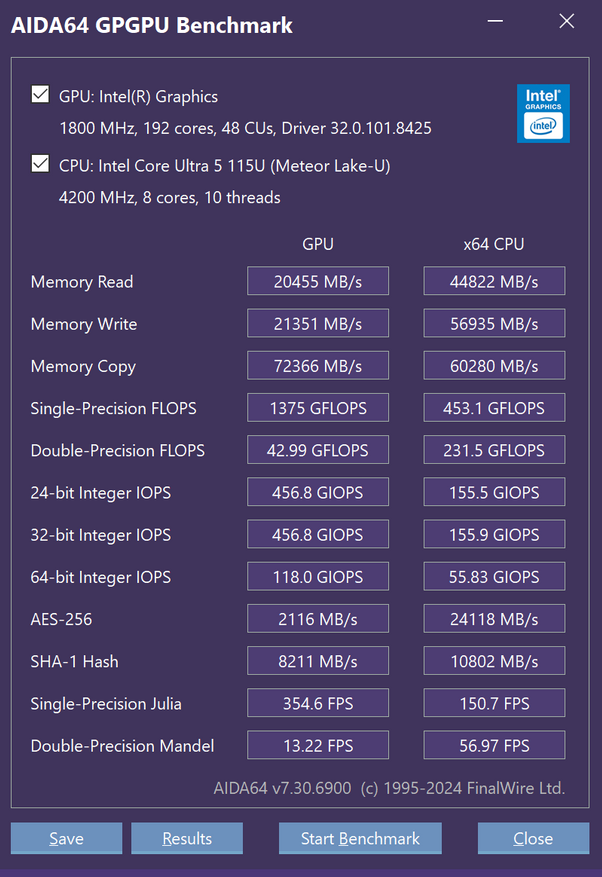Viewport: 602px width, 877px height.
Task: Click the Close button at bottom
Action: pos(532,838)
